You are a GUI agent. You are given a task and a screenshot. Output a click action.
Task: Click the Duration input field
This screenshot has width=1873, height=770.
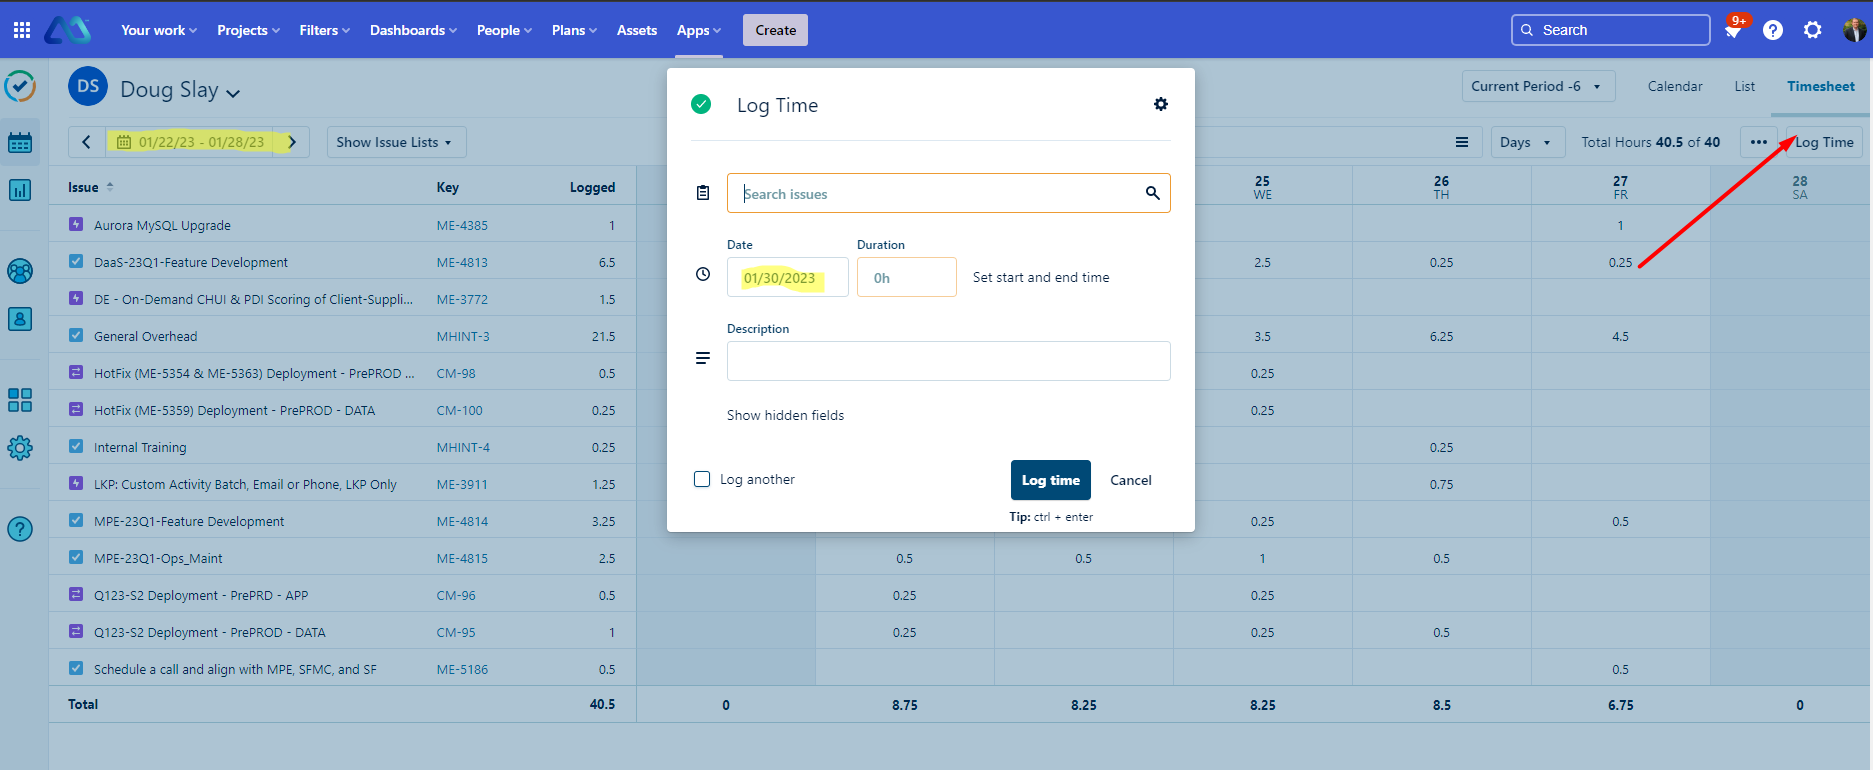tap(906, 277)
